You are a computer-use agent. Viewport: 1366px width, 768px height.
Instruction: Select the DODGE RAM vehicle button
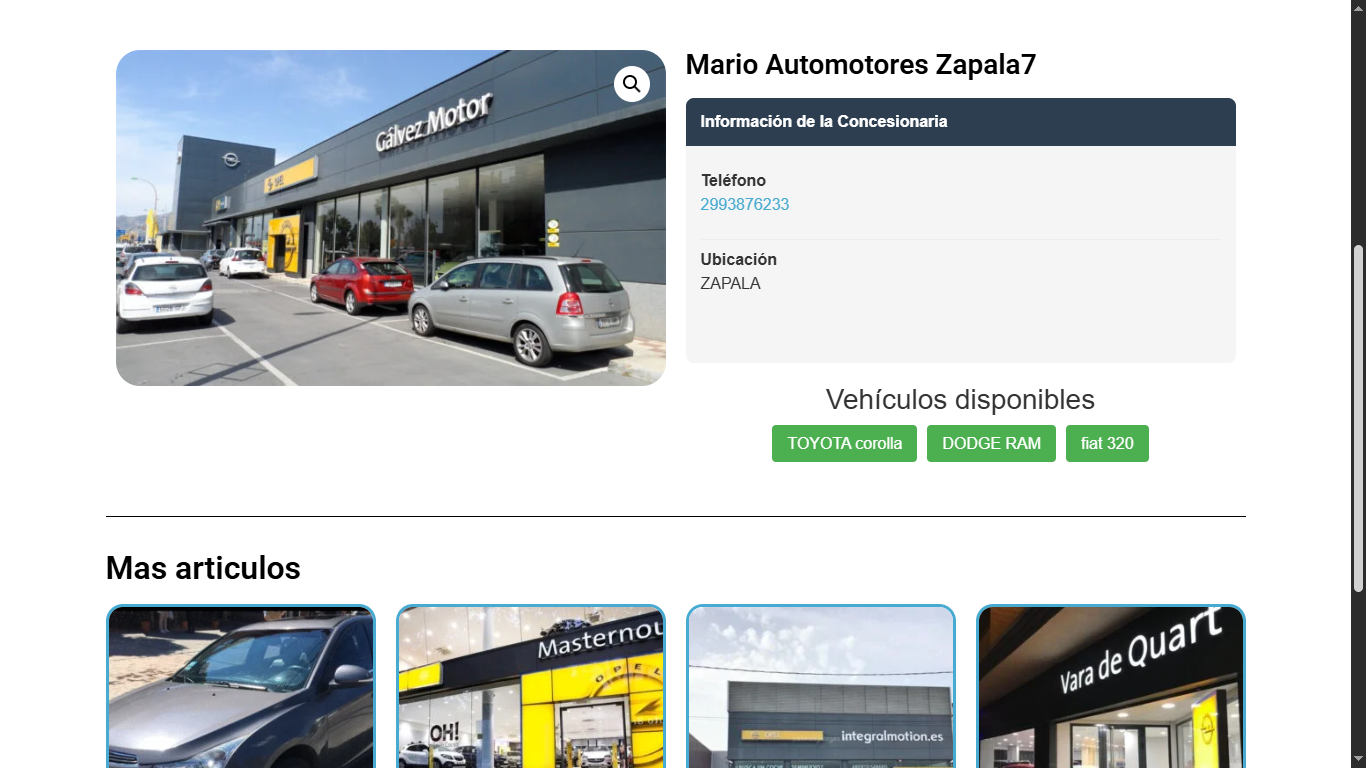pos(991,443)
